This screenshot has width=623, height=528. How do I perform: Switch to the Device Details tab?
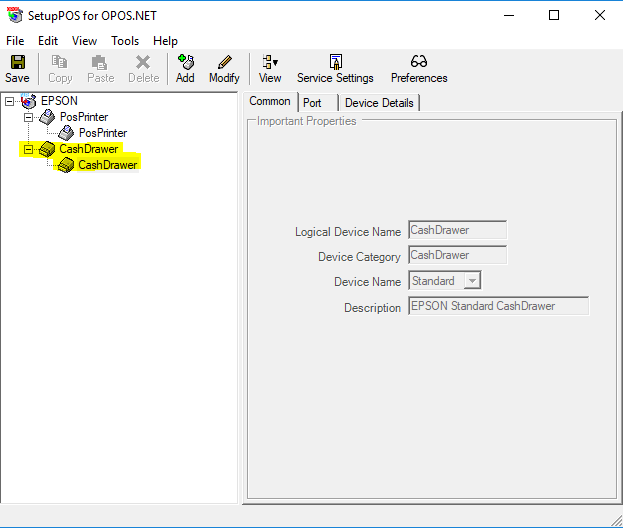(379, 103)
